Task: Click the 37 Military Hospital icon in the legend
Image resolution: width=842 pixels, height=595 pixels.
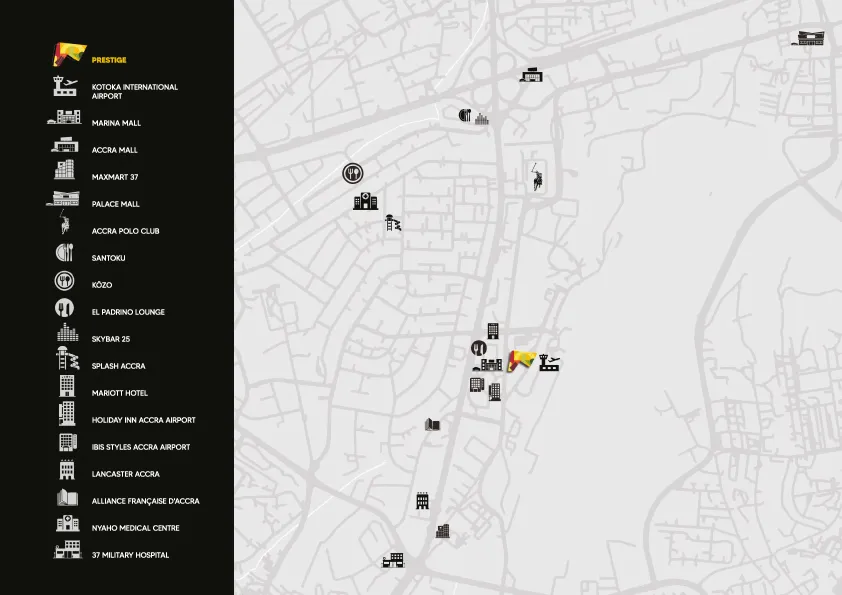Action: pyautogui.click(x=68, y=550)
